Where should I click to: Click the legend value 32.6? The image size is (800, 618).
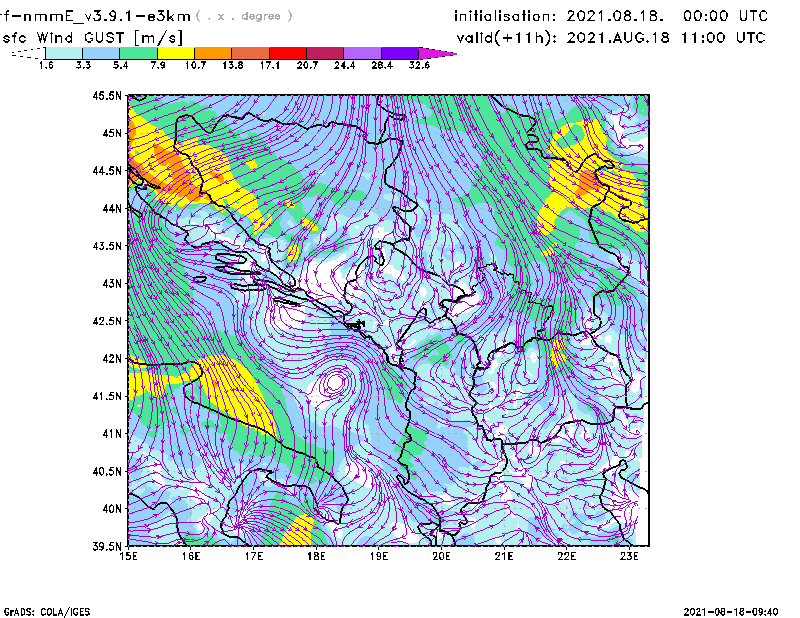[x=419, y=65]
